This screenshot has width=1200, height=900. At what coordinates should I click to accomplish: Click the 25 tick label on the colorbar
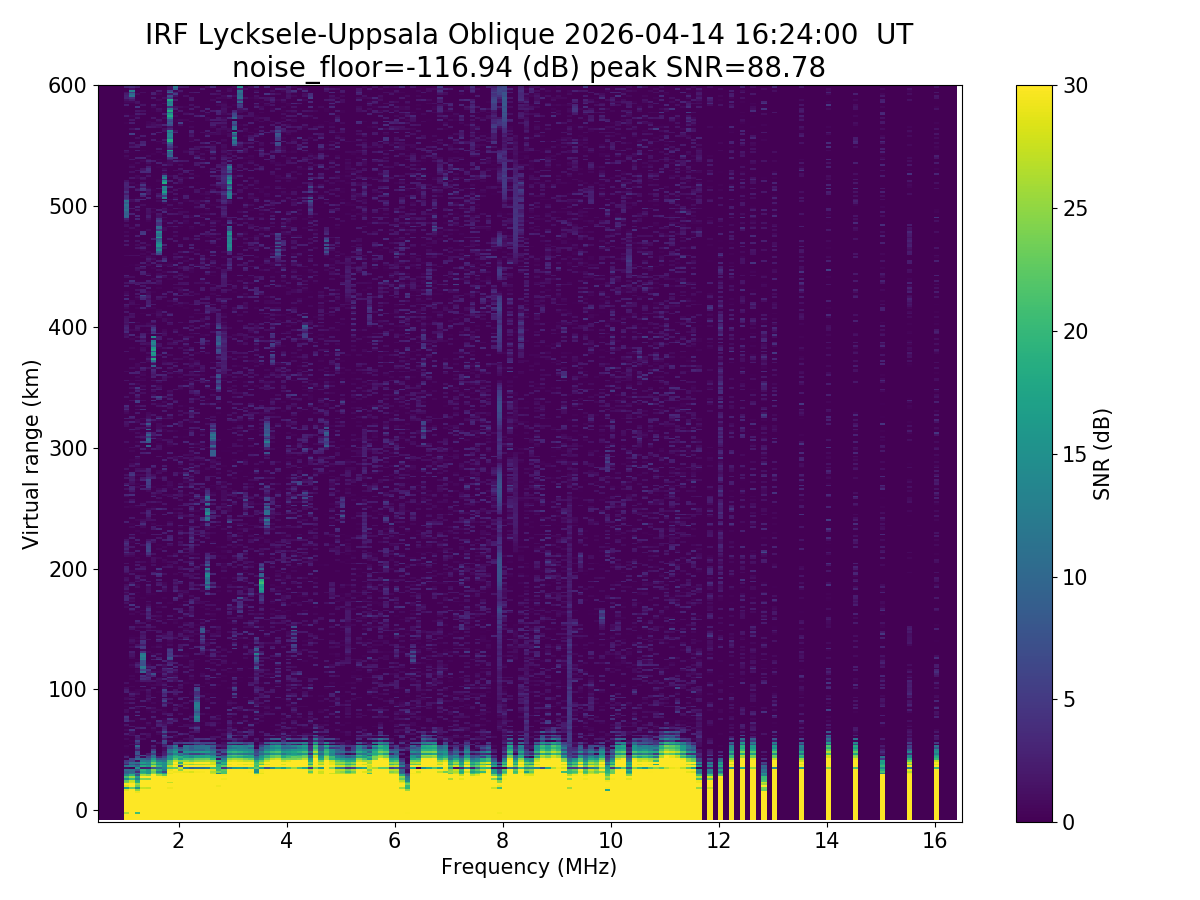coord(1074,209)
